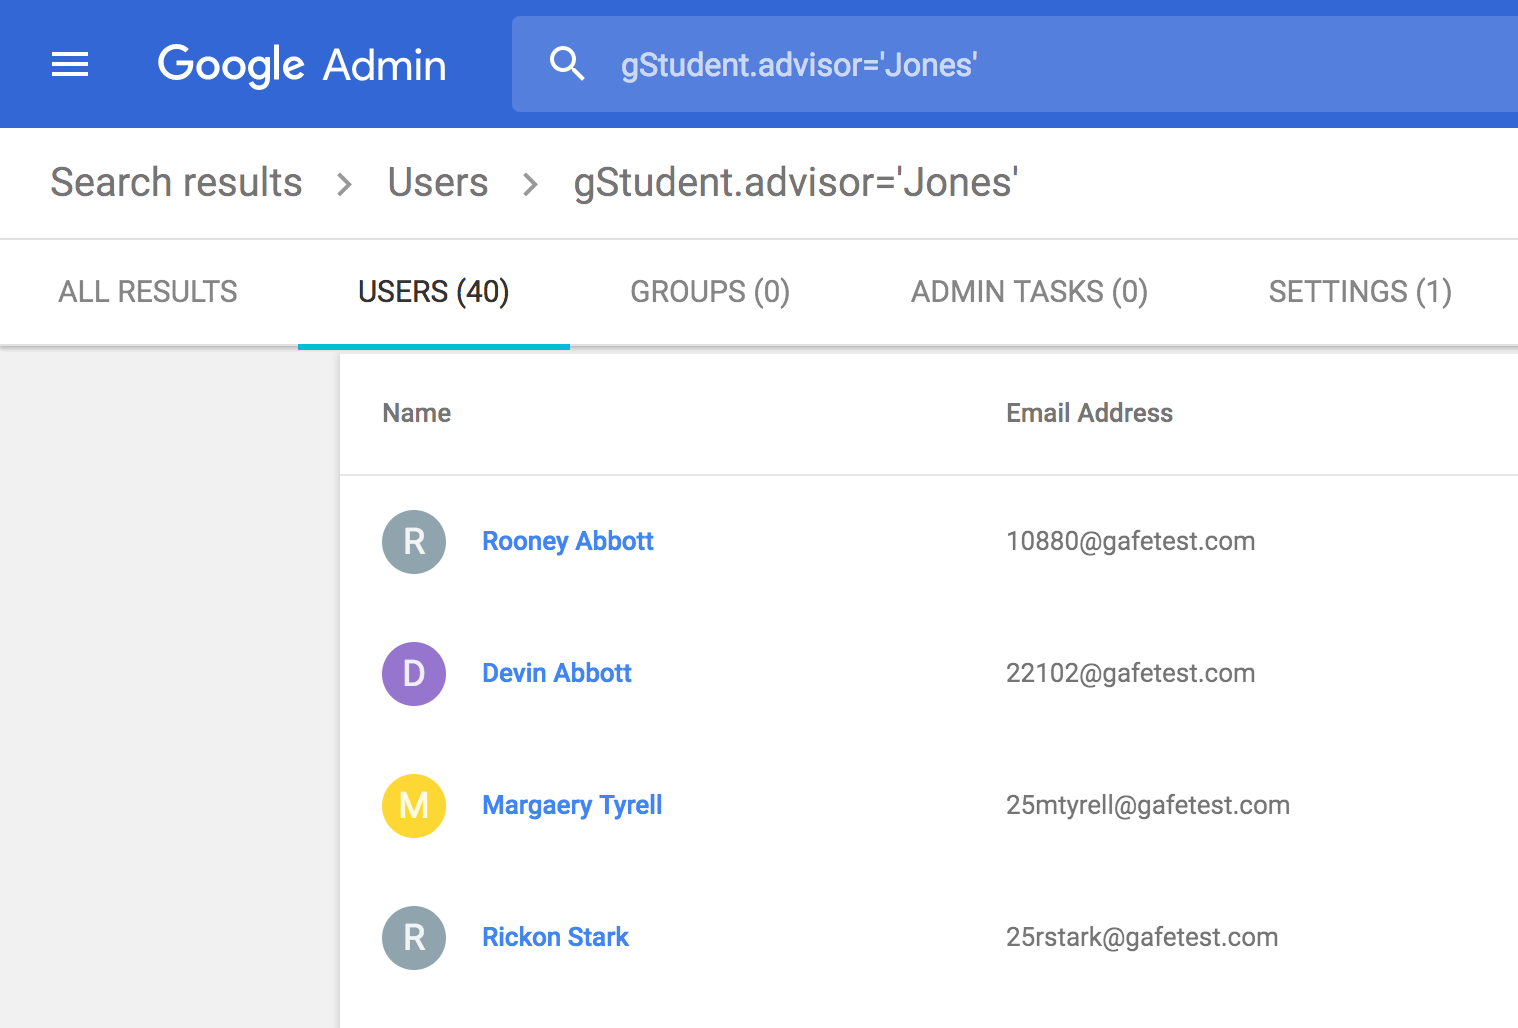The width and height of the screenshot is (1518, 1028).
Task: Click the magnifying glass search icon
Action: [567, 64]
